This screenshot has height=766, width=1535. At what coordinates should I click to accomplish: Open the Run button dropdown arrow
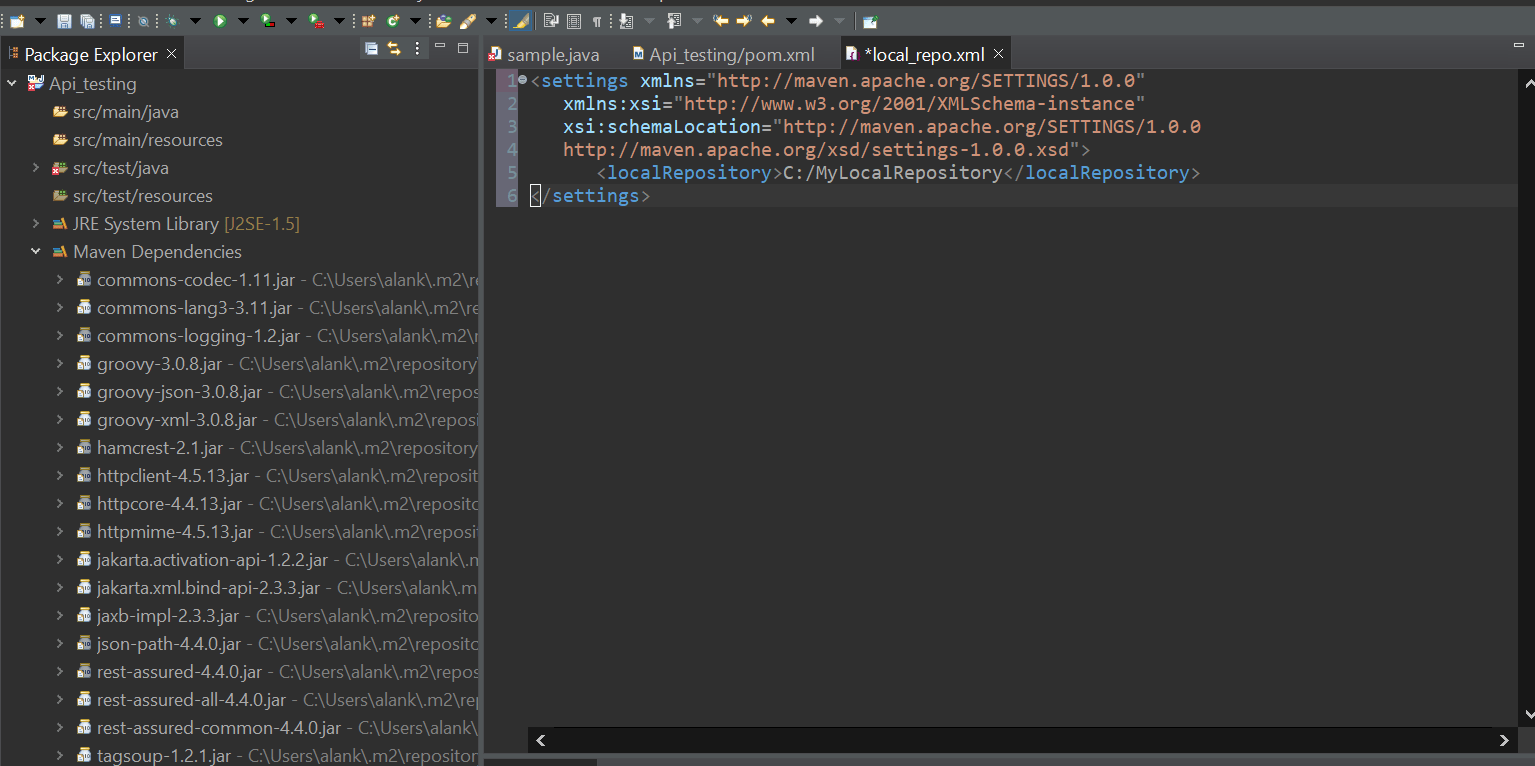tap(244, 20)
